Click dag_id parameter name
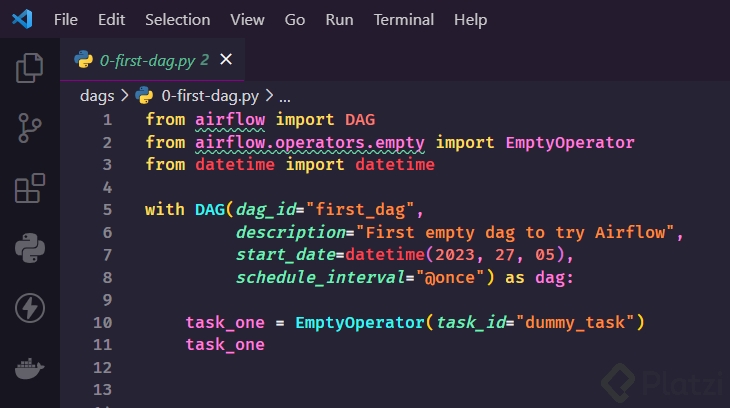730x408 pixels. click(x=265, y=210)
